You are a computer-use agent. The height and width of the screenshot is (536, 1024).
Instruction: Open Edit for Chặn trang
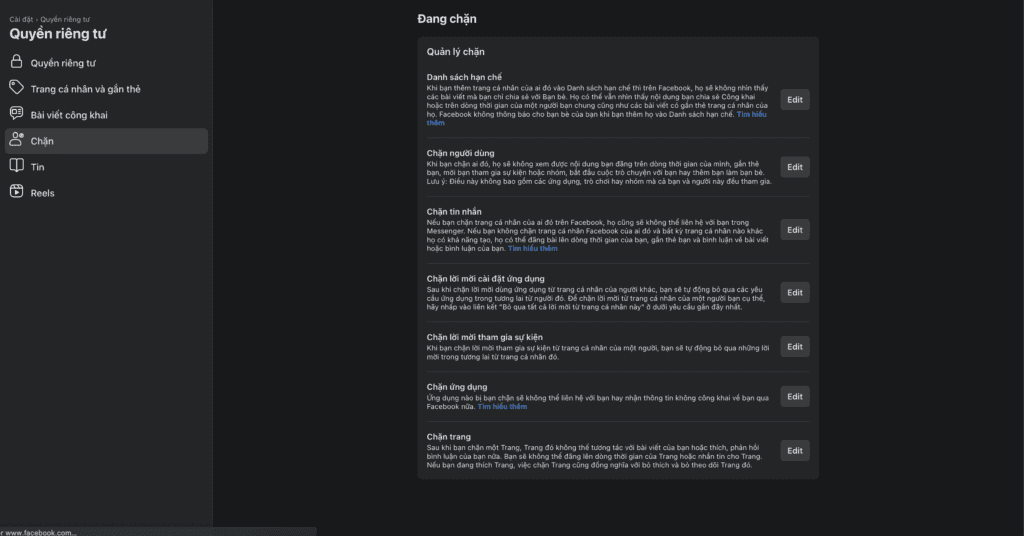coord(794,451)
